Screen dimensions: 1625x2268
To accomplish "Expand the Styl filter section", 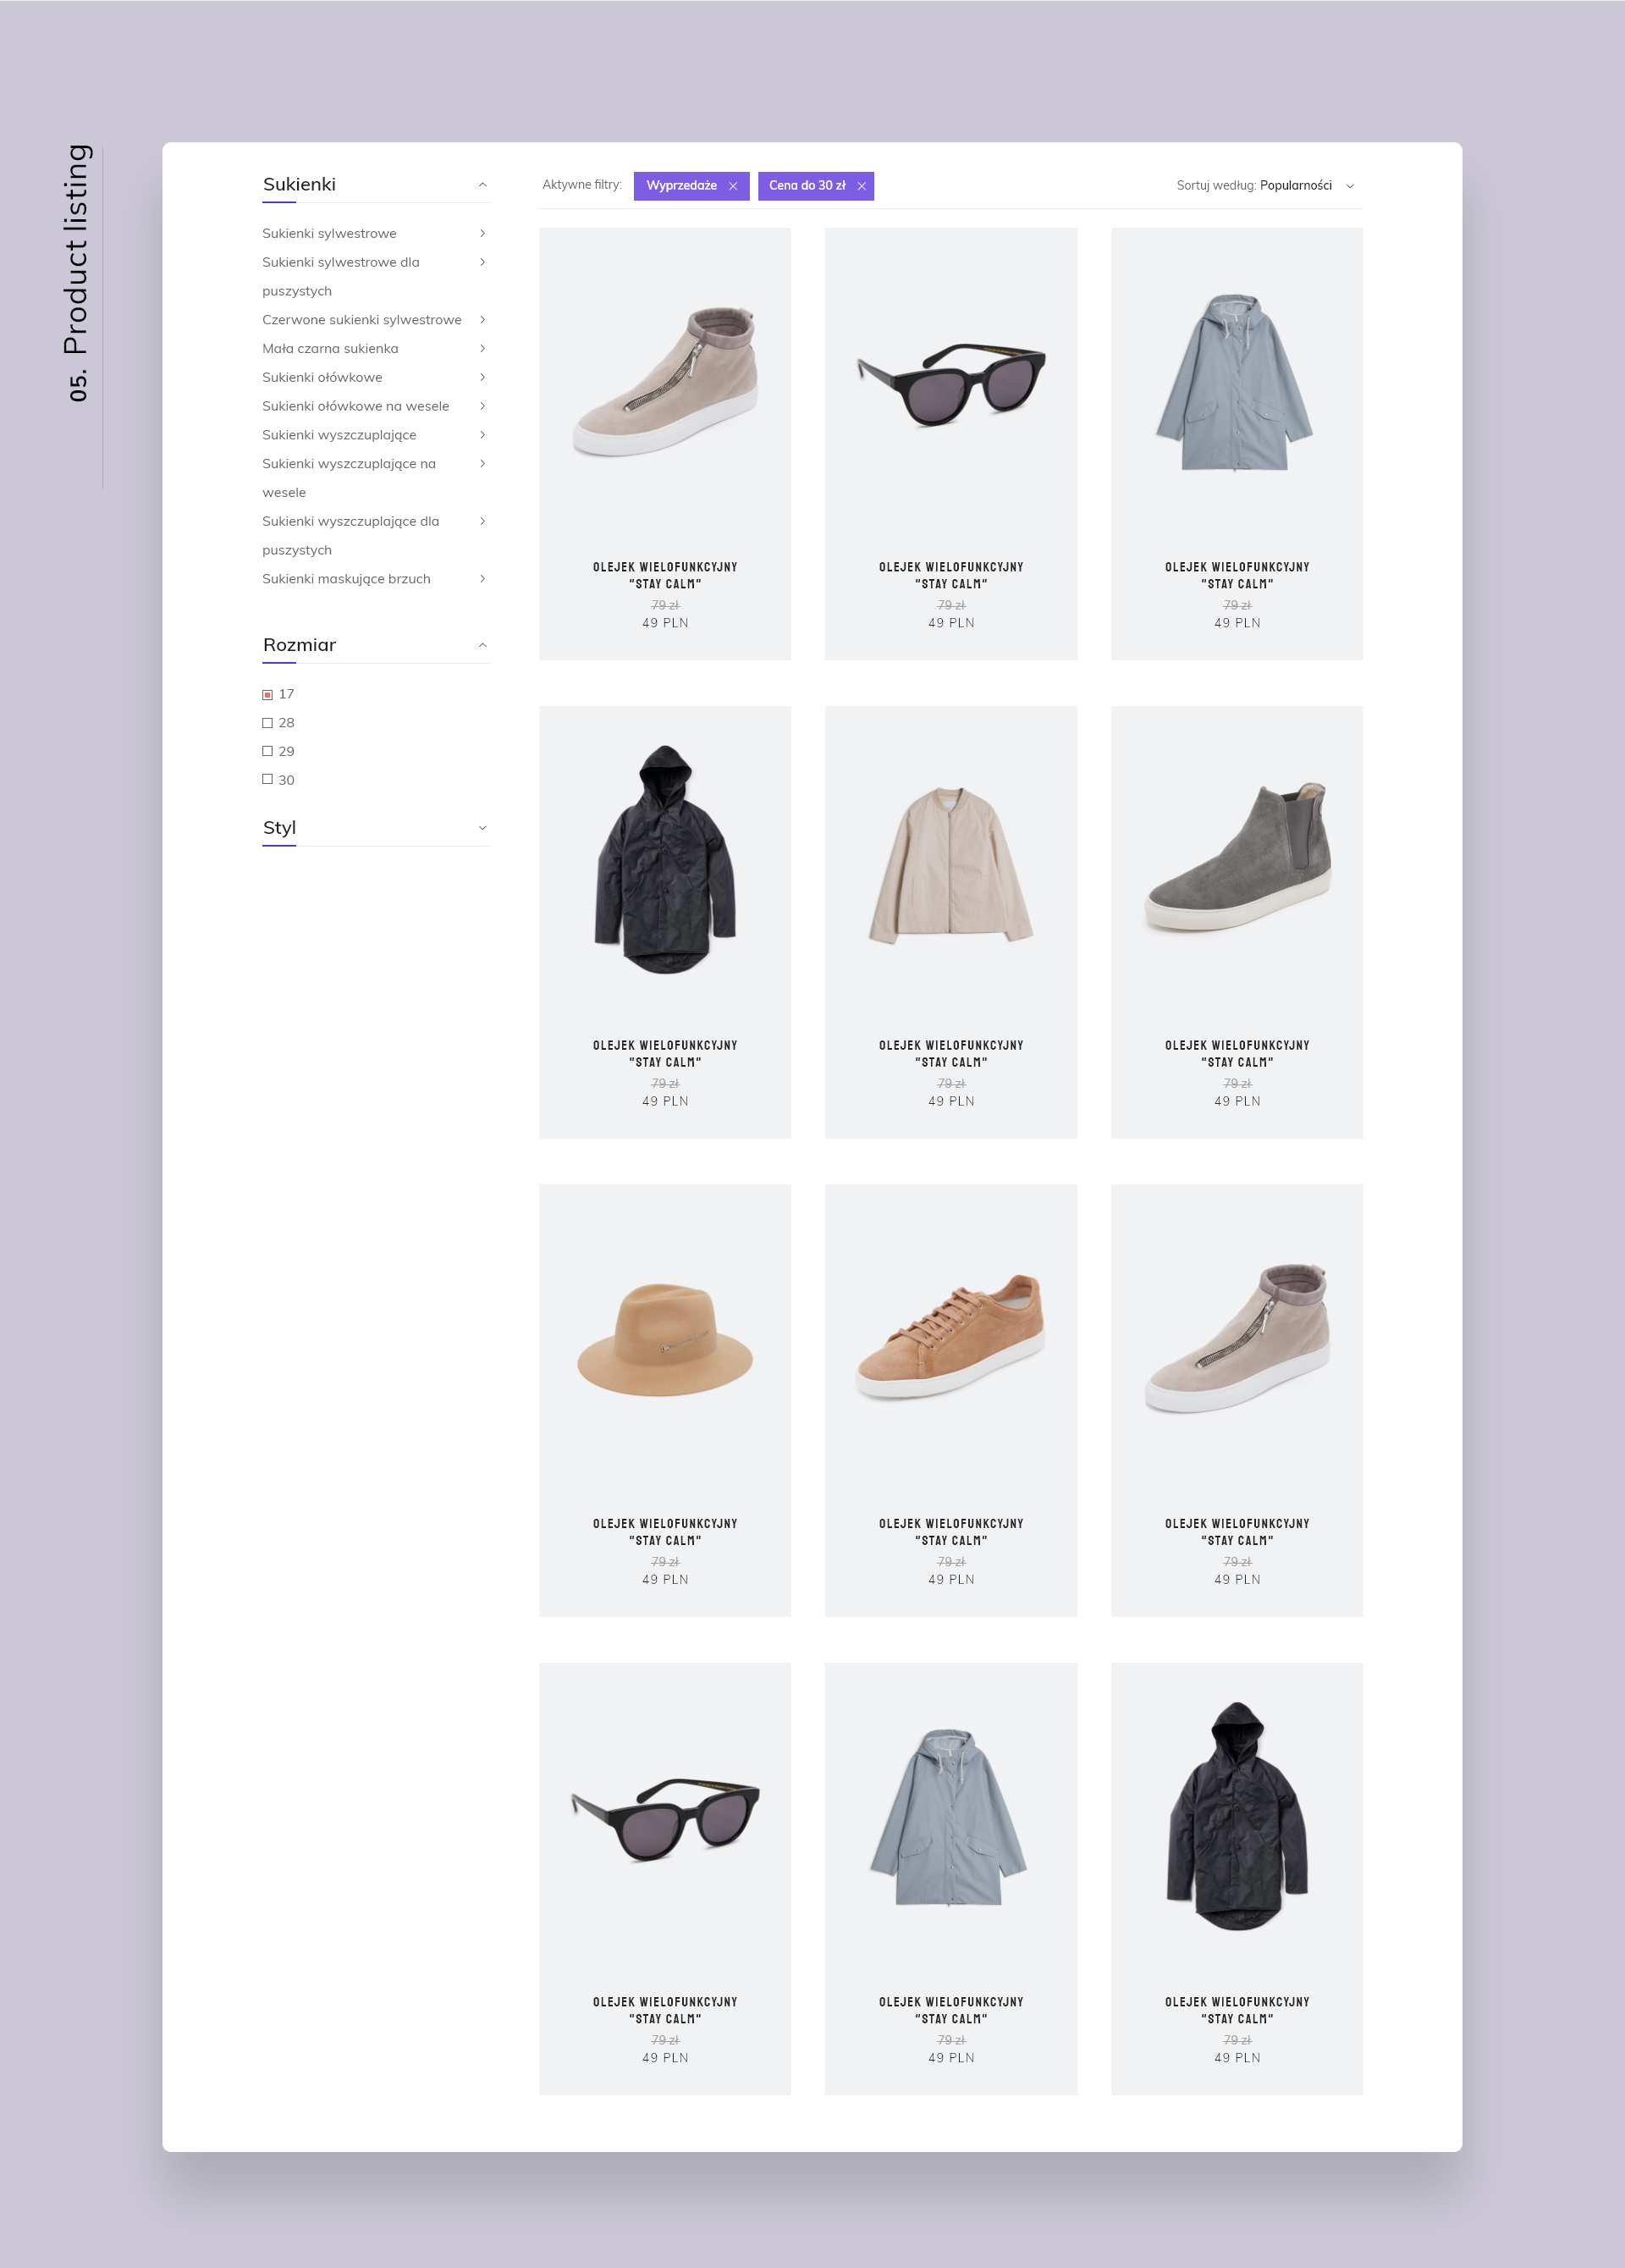I will tap(482, 828).
